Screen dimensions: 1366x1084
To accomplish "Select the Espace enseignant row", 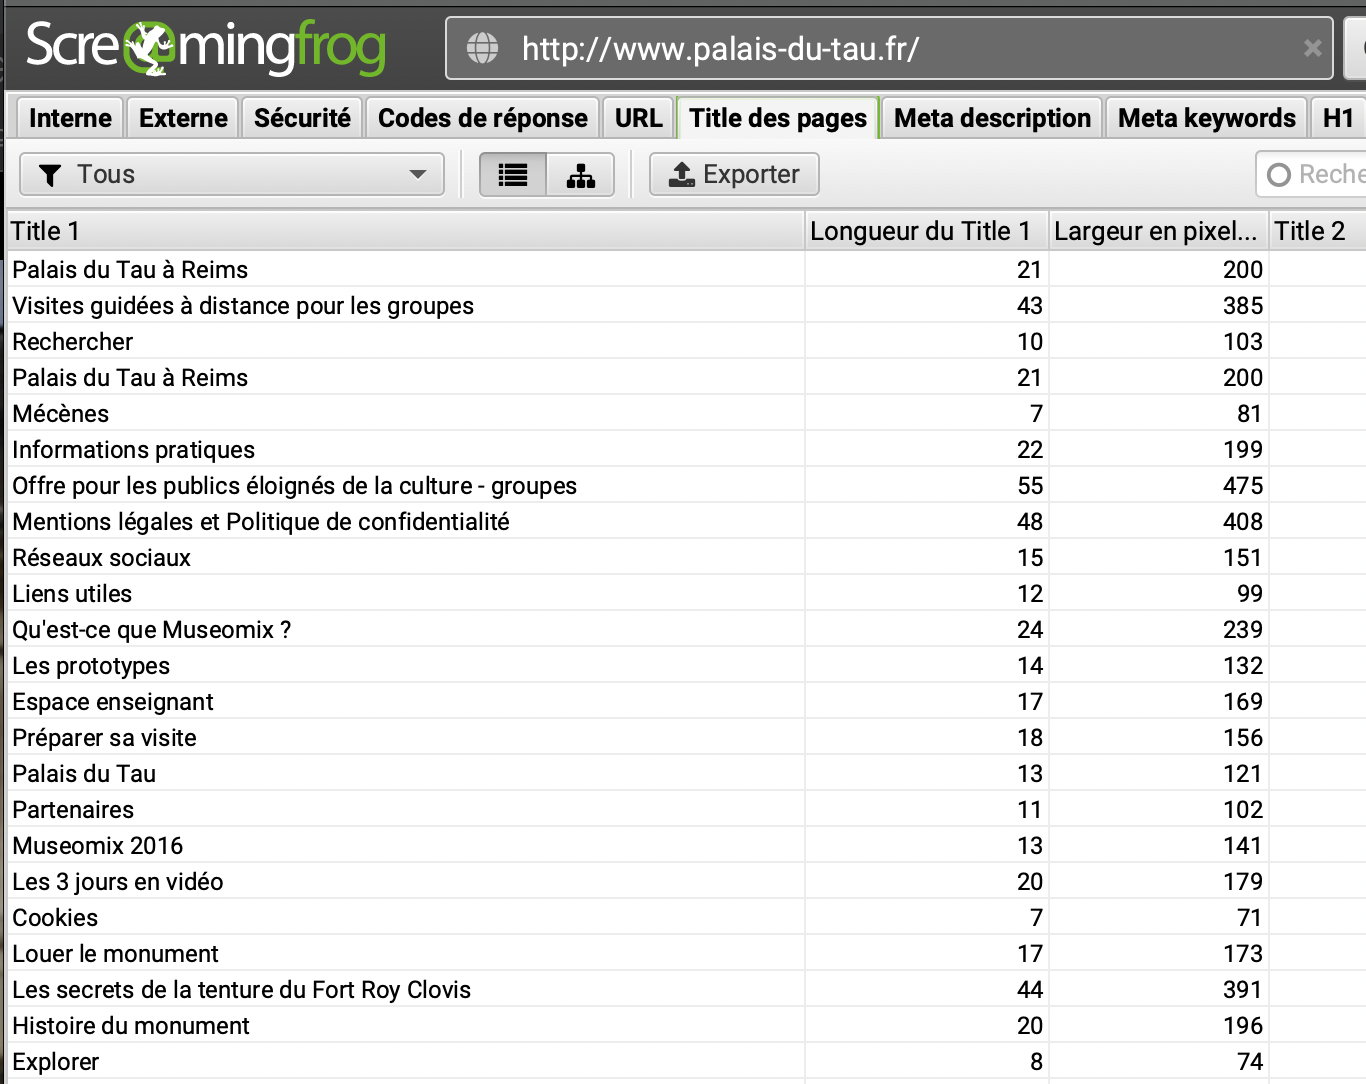I will [x=686, y=701].
